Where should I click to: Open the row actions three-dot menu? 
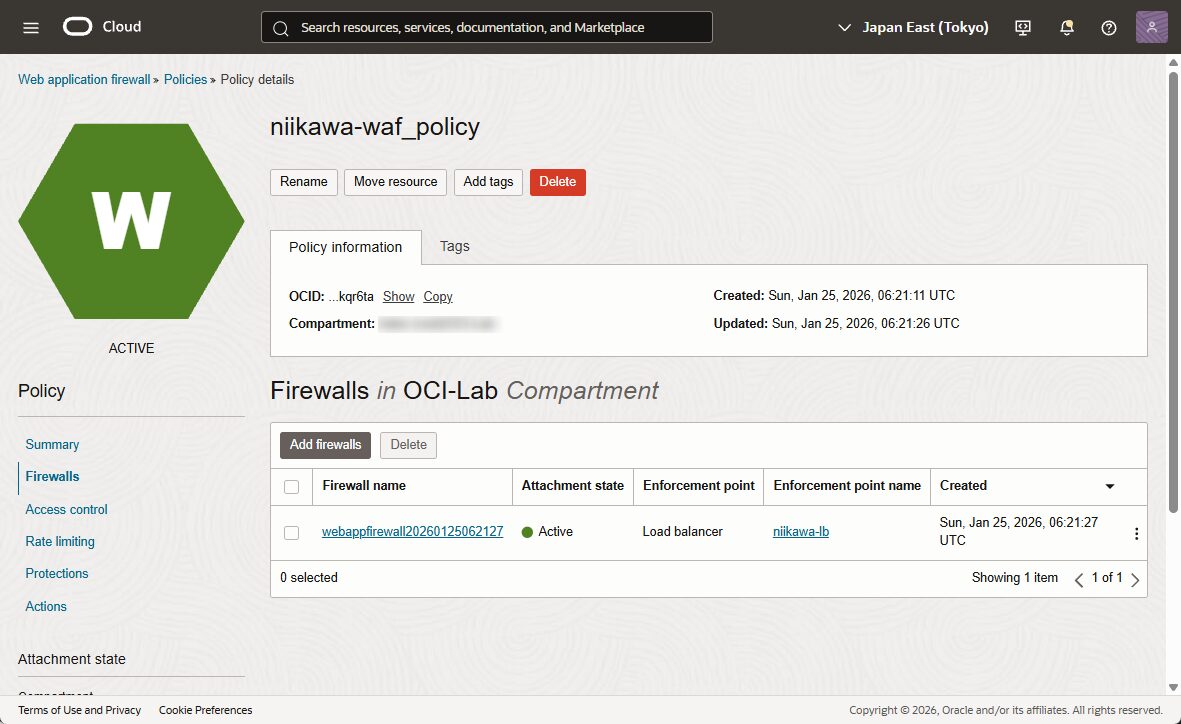pos(1136,533)
